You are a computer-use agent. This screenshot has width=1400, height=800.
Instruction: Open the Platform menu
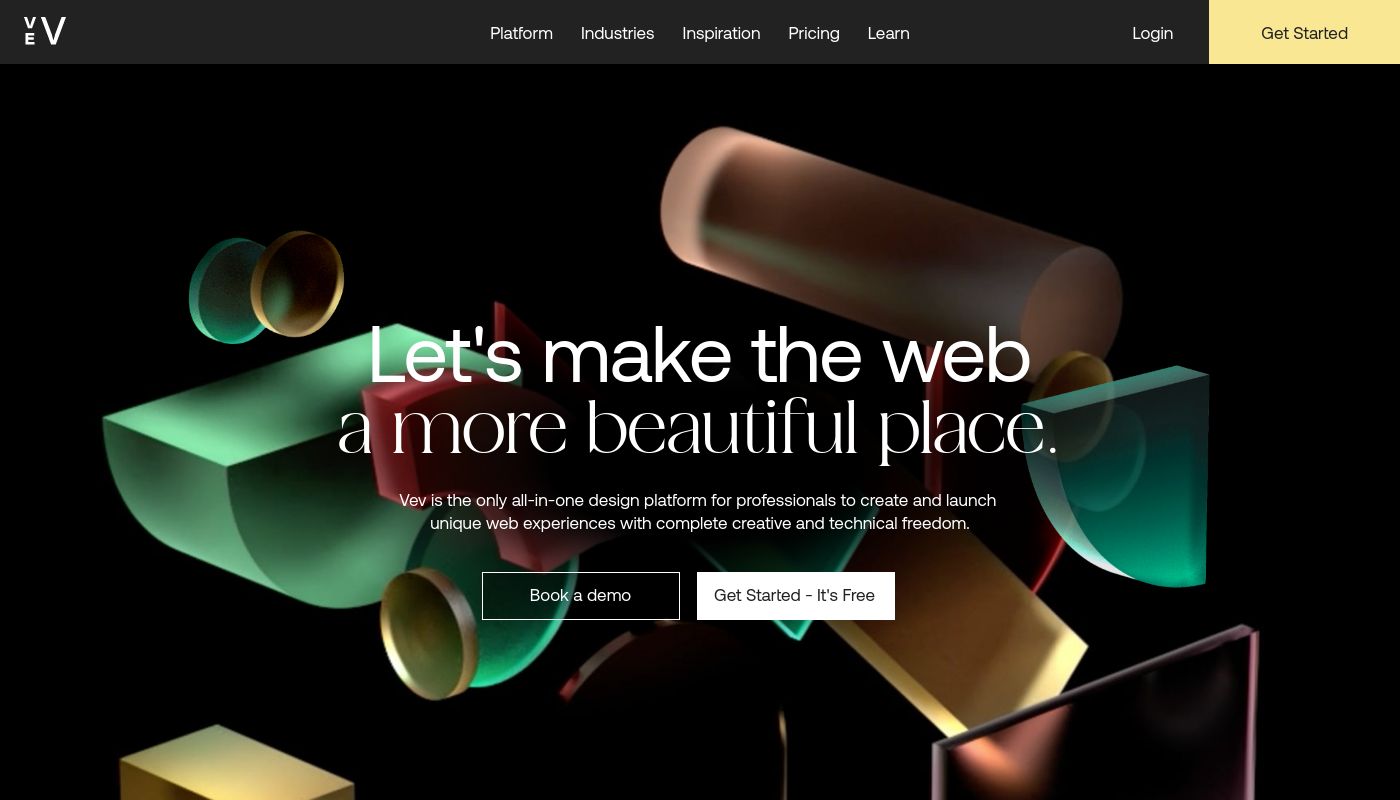[x=521, y=33]
